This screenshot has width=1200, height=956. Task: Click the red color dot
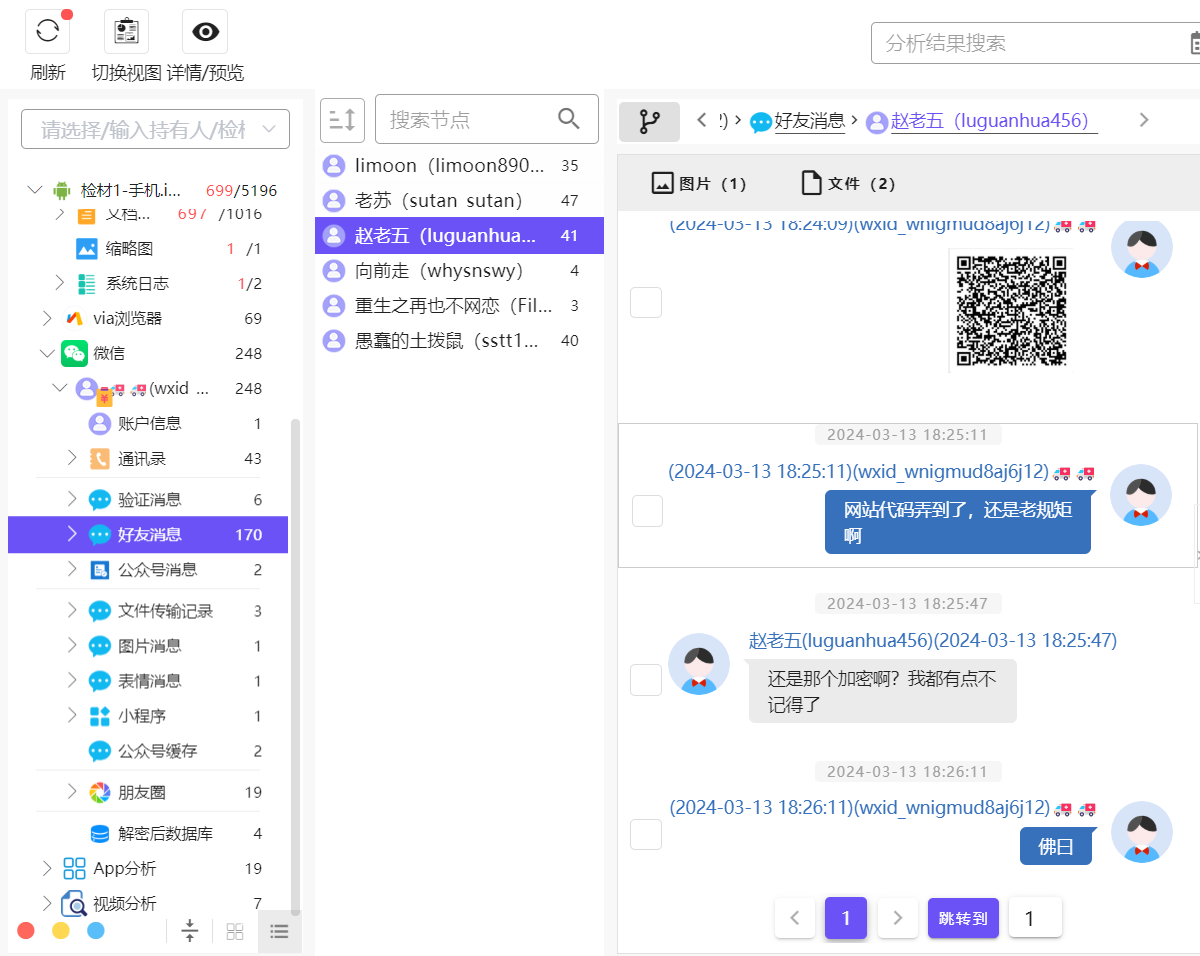click(26, 930)
